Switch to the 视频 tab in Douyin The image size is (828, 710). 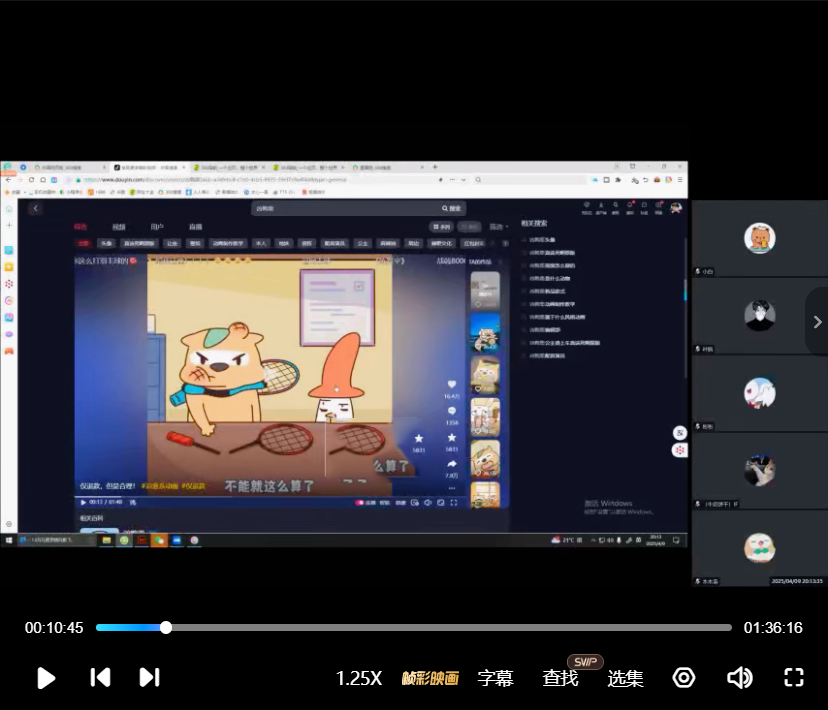(119, 227)
